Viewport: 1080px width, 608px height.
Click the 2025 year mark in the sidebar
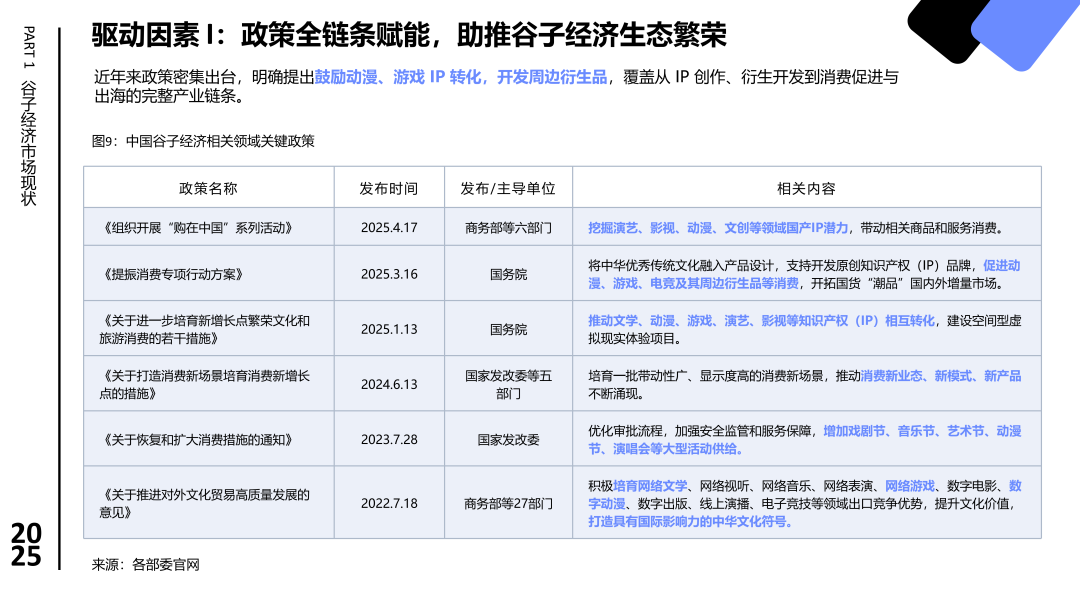[26, 544]
